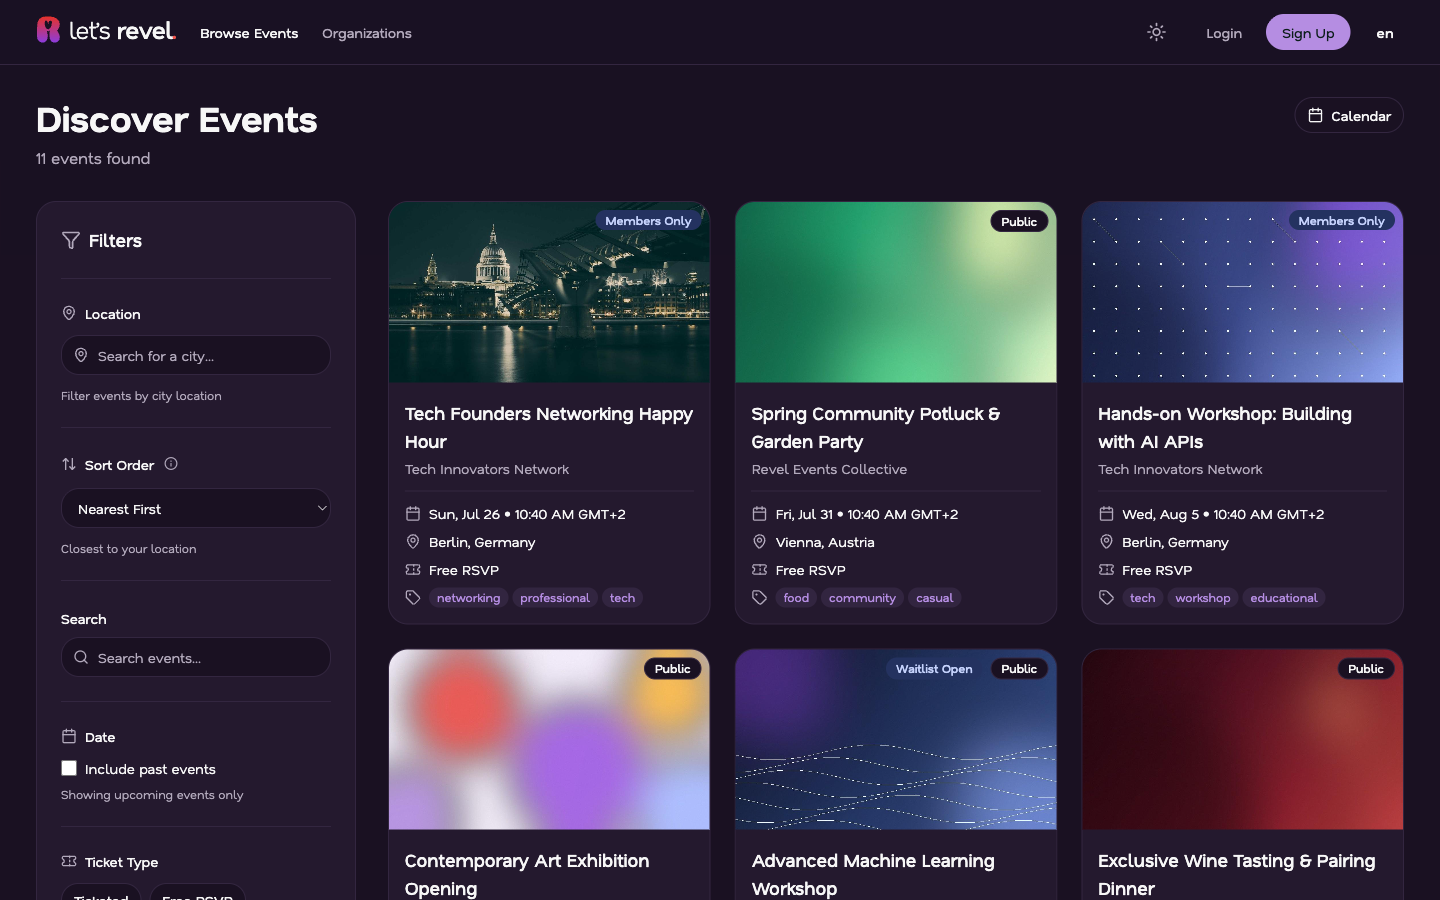The width and height of the screenshot is (1440, 900).
Task: Click calendar icon on Tech Founders card
Action: 413,514
